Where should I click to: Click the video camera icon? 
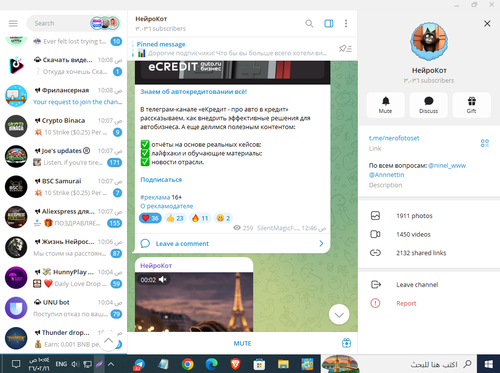coord(375,234)
